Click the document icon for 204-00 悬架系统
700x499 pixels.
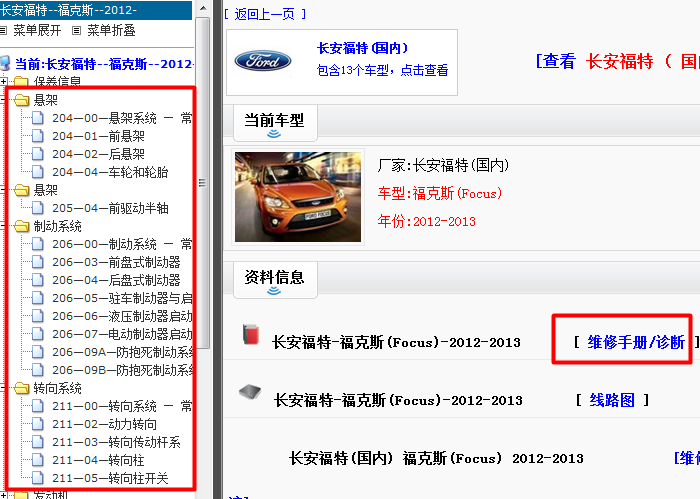click(38, 118)
